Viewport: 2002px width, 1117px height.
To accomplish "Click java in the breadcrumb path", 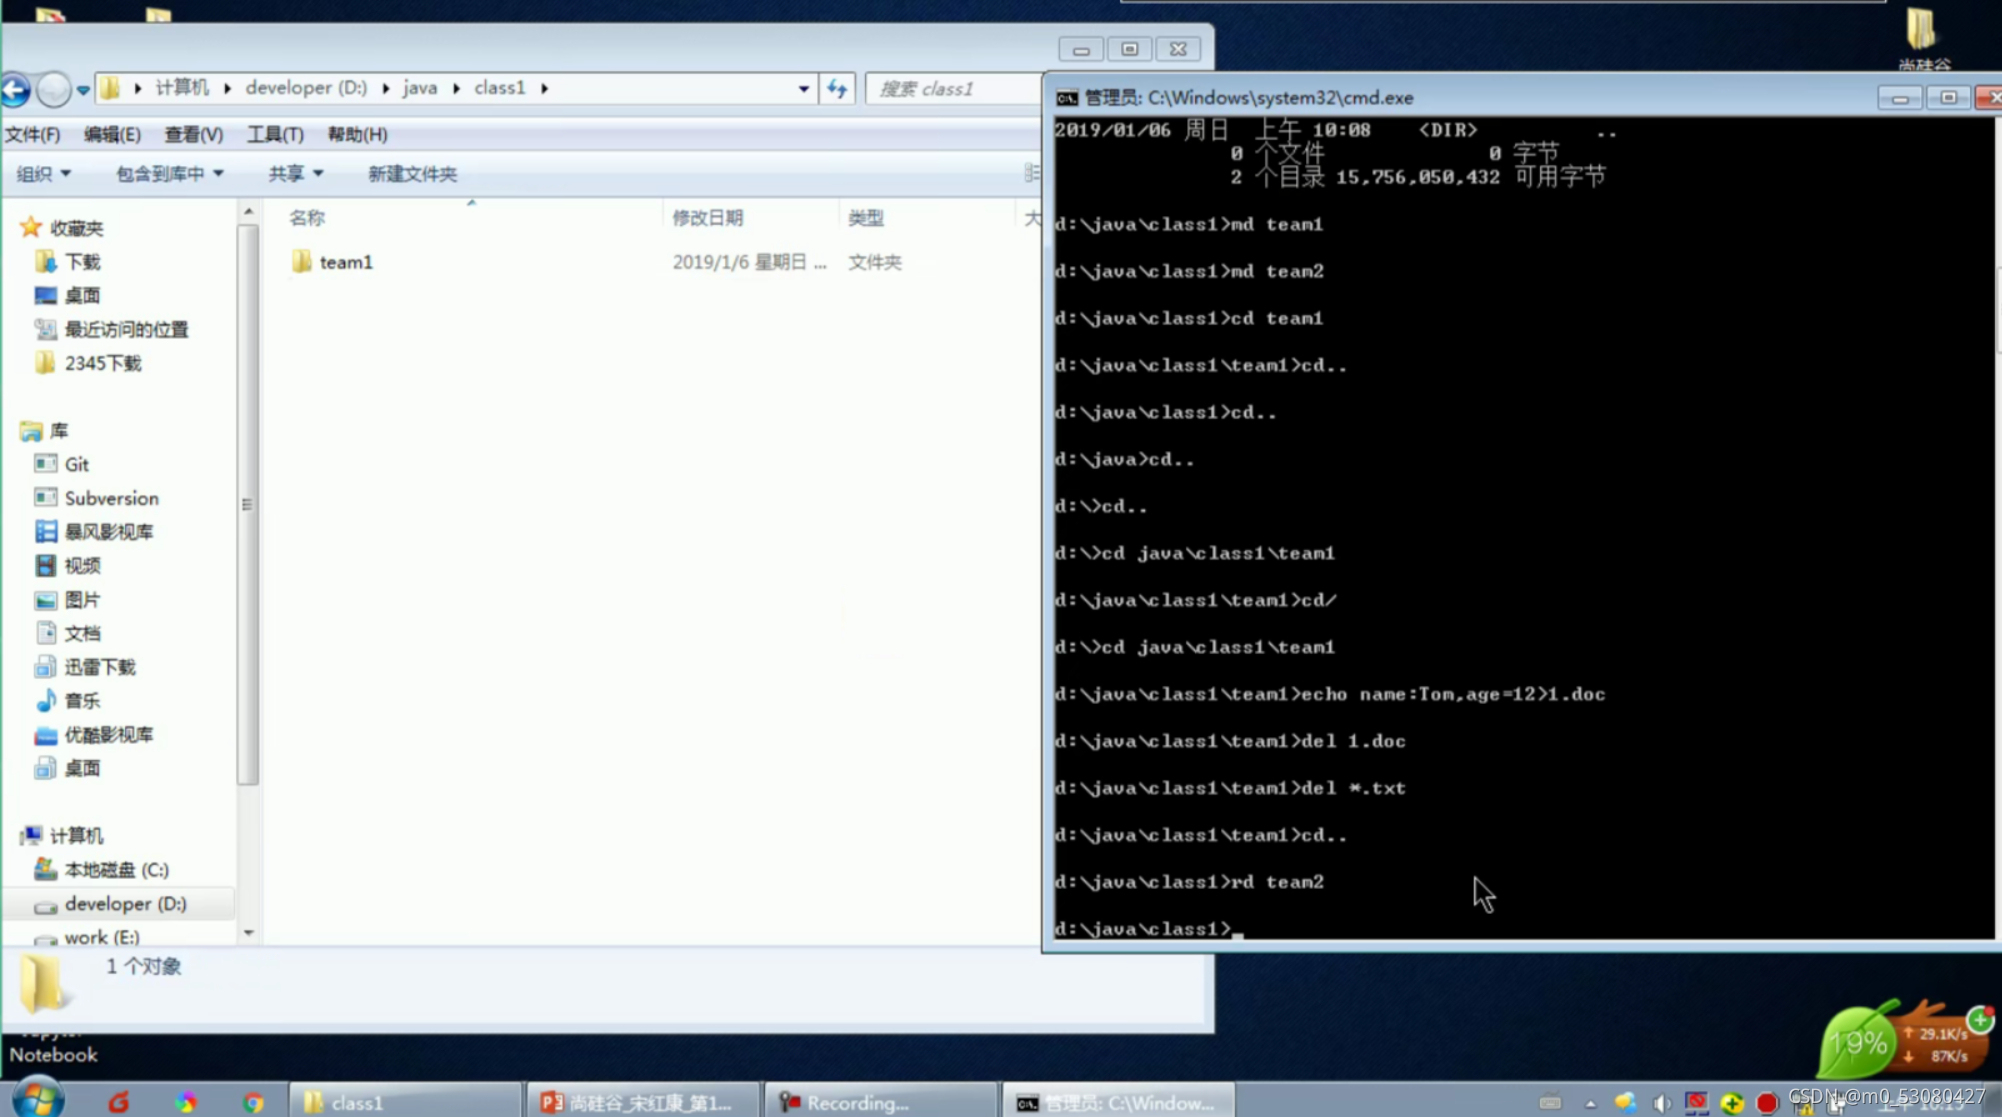I will (420, 88).
